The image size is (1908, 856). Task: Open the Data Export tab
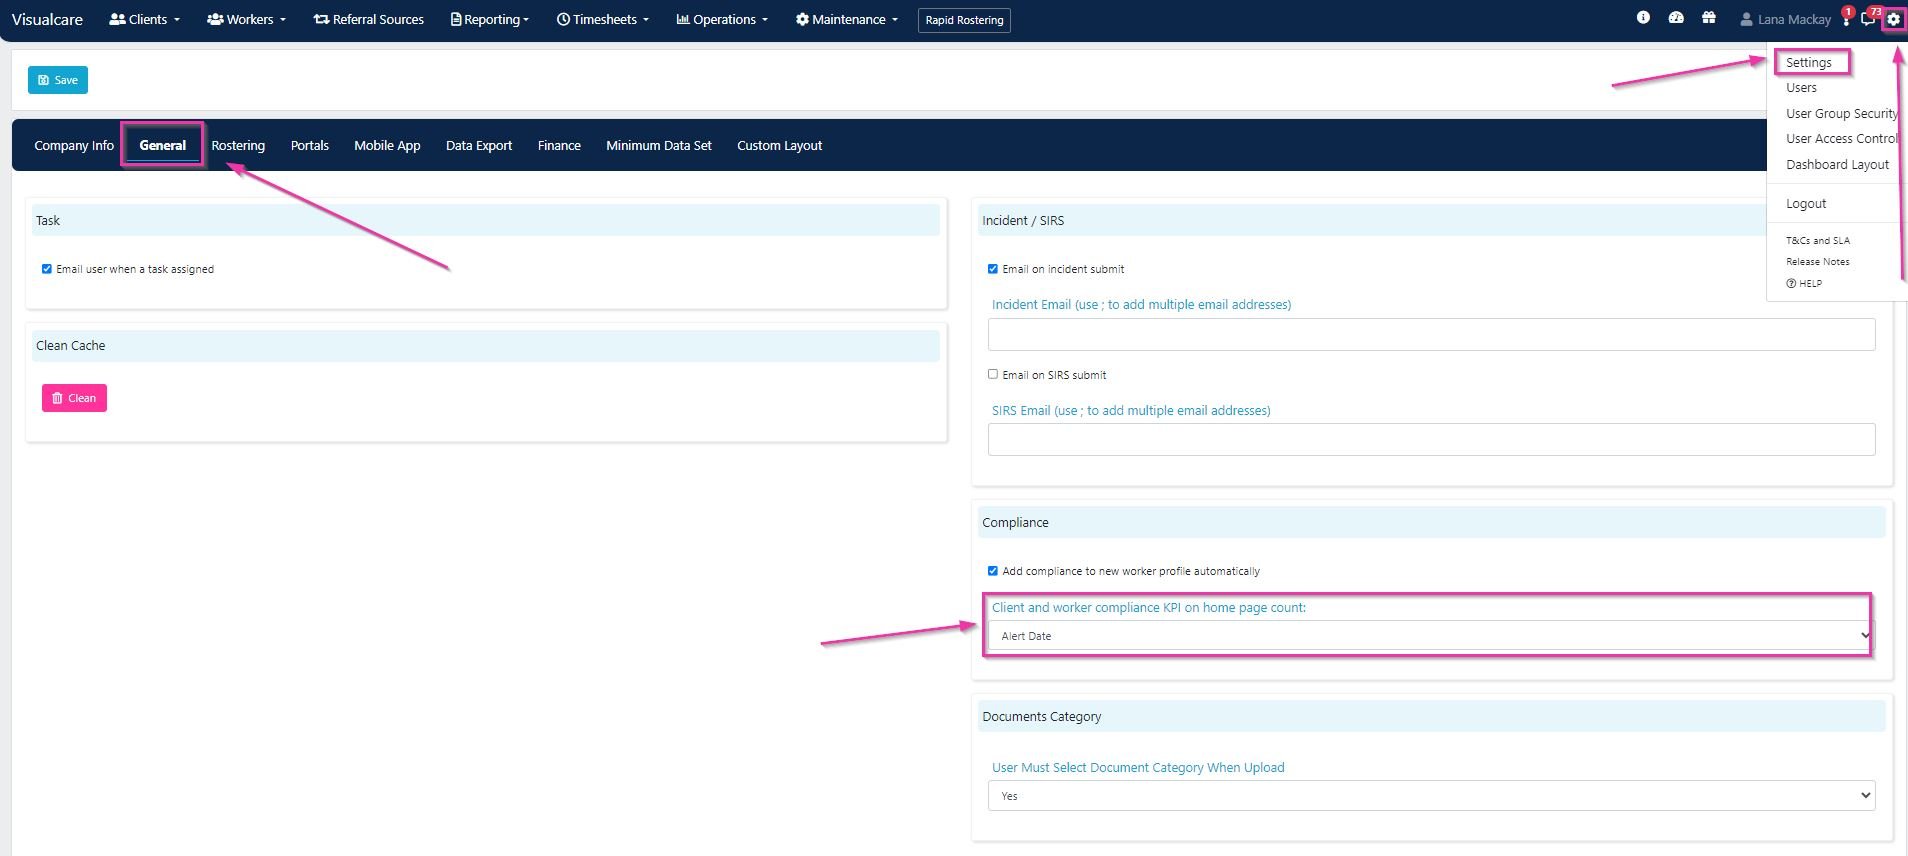point(479,145)
